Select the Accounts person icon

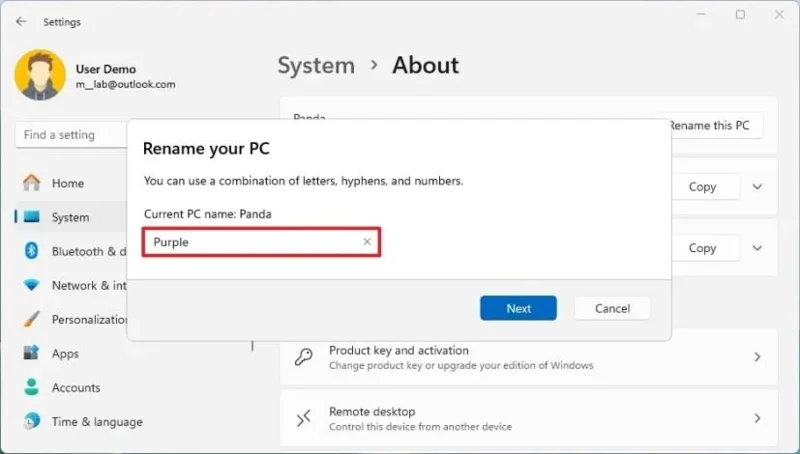pyautogui.click(x=31, y=387)
